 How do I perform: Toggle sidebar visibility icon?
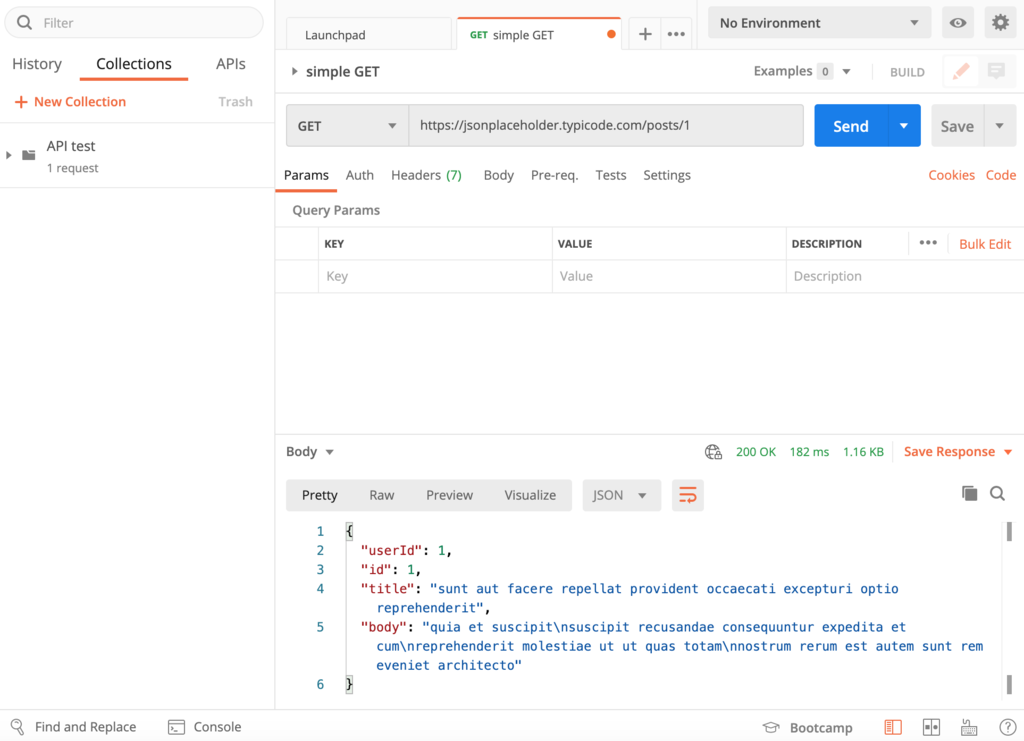(x=893, y=727)
